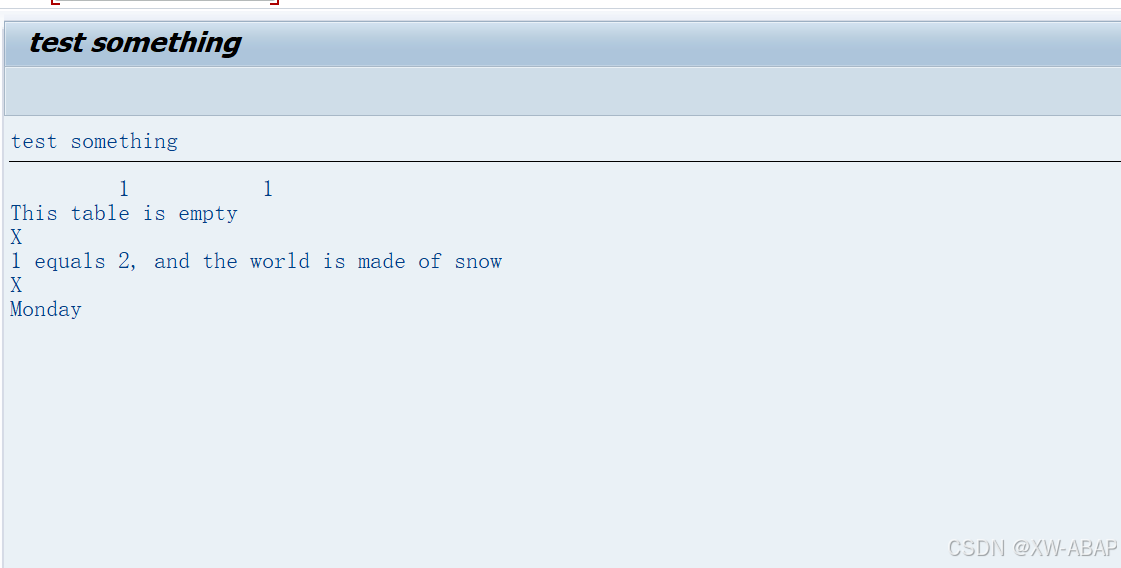Click the bold title 'test something'
Screen dimensions: 1121x568
coord(134,43)
